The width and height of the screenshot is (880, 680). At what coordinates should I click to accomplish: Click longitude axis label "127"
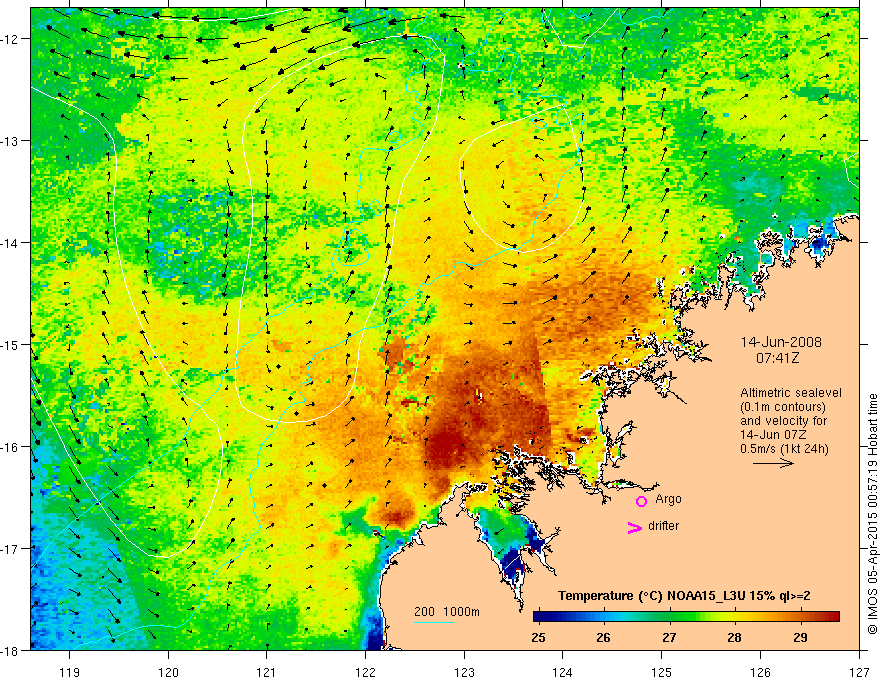[859, 672]
